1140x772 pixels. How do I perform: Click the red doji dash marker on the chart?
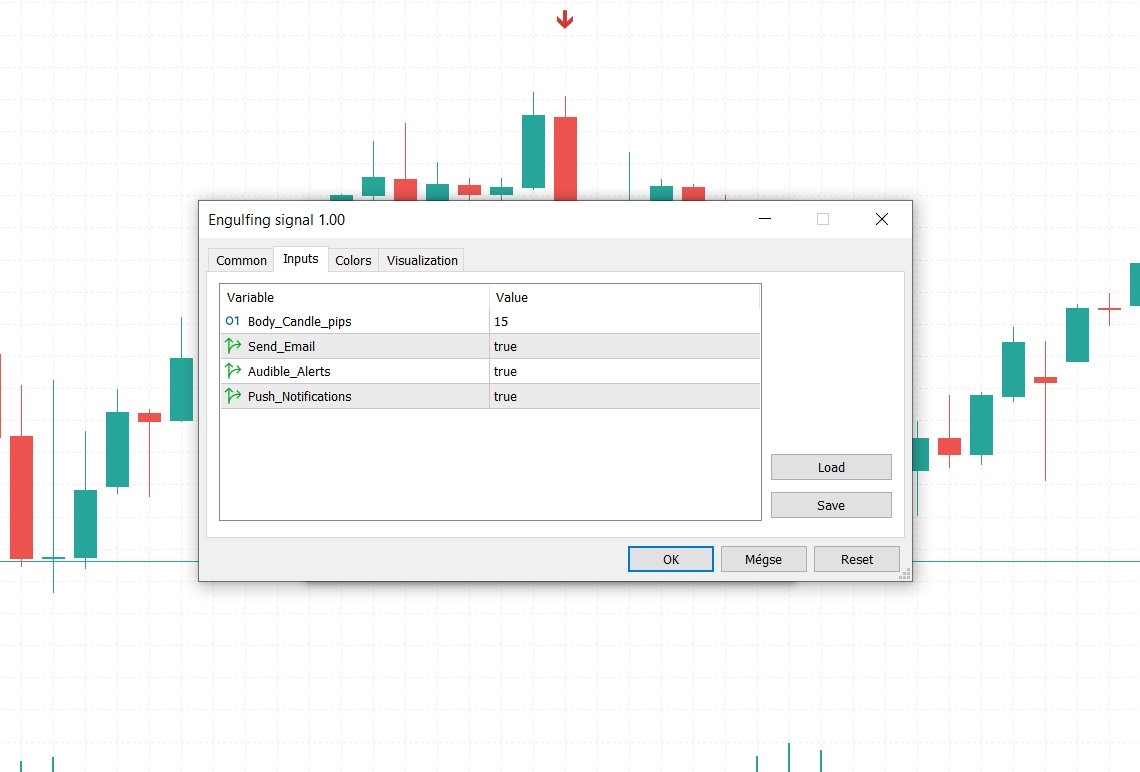tap(1047, 379)
